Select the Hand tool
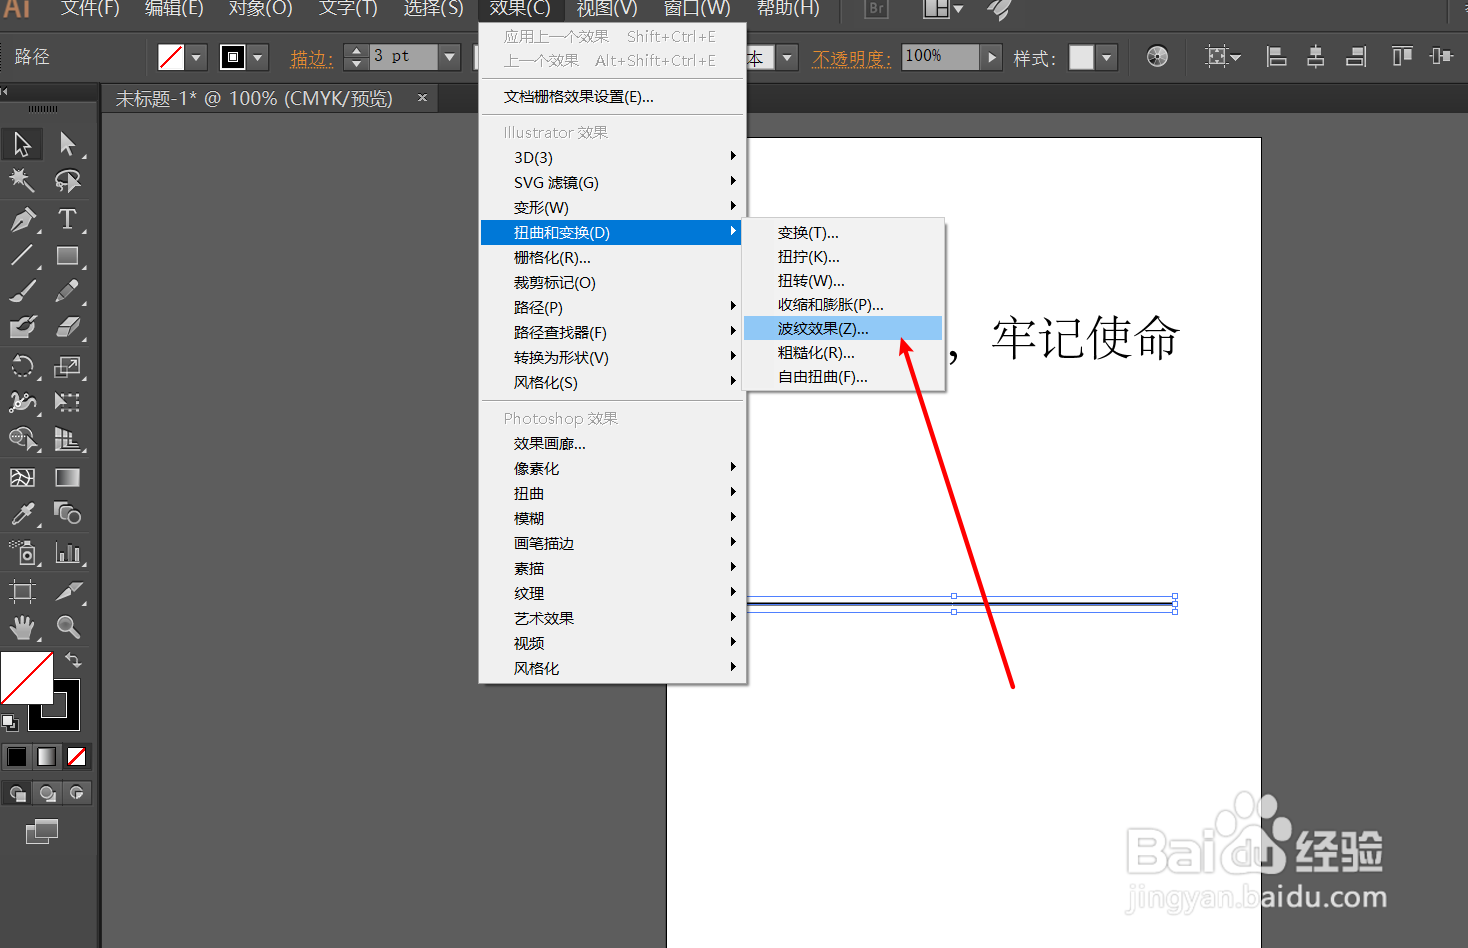 point(22,627)
